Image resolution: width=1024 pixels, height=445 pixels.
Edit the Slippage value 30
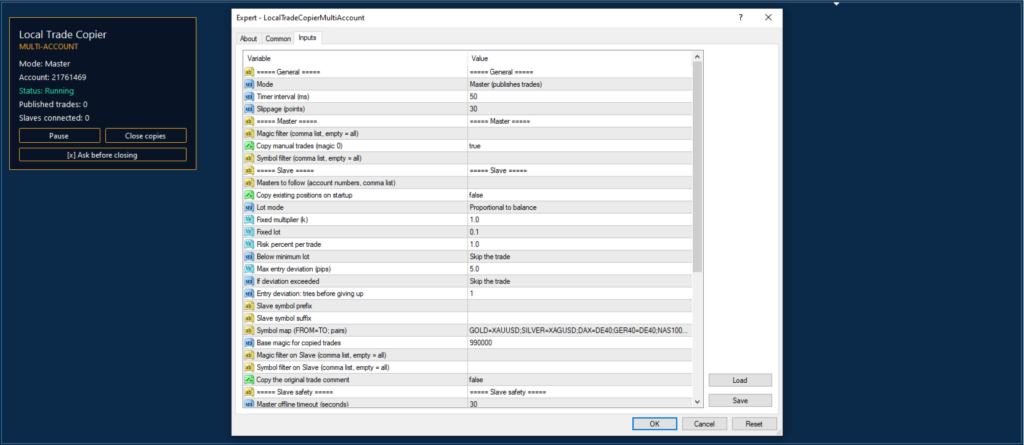[579, 109]
